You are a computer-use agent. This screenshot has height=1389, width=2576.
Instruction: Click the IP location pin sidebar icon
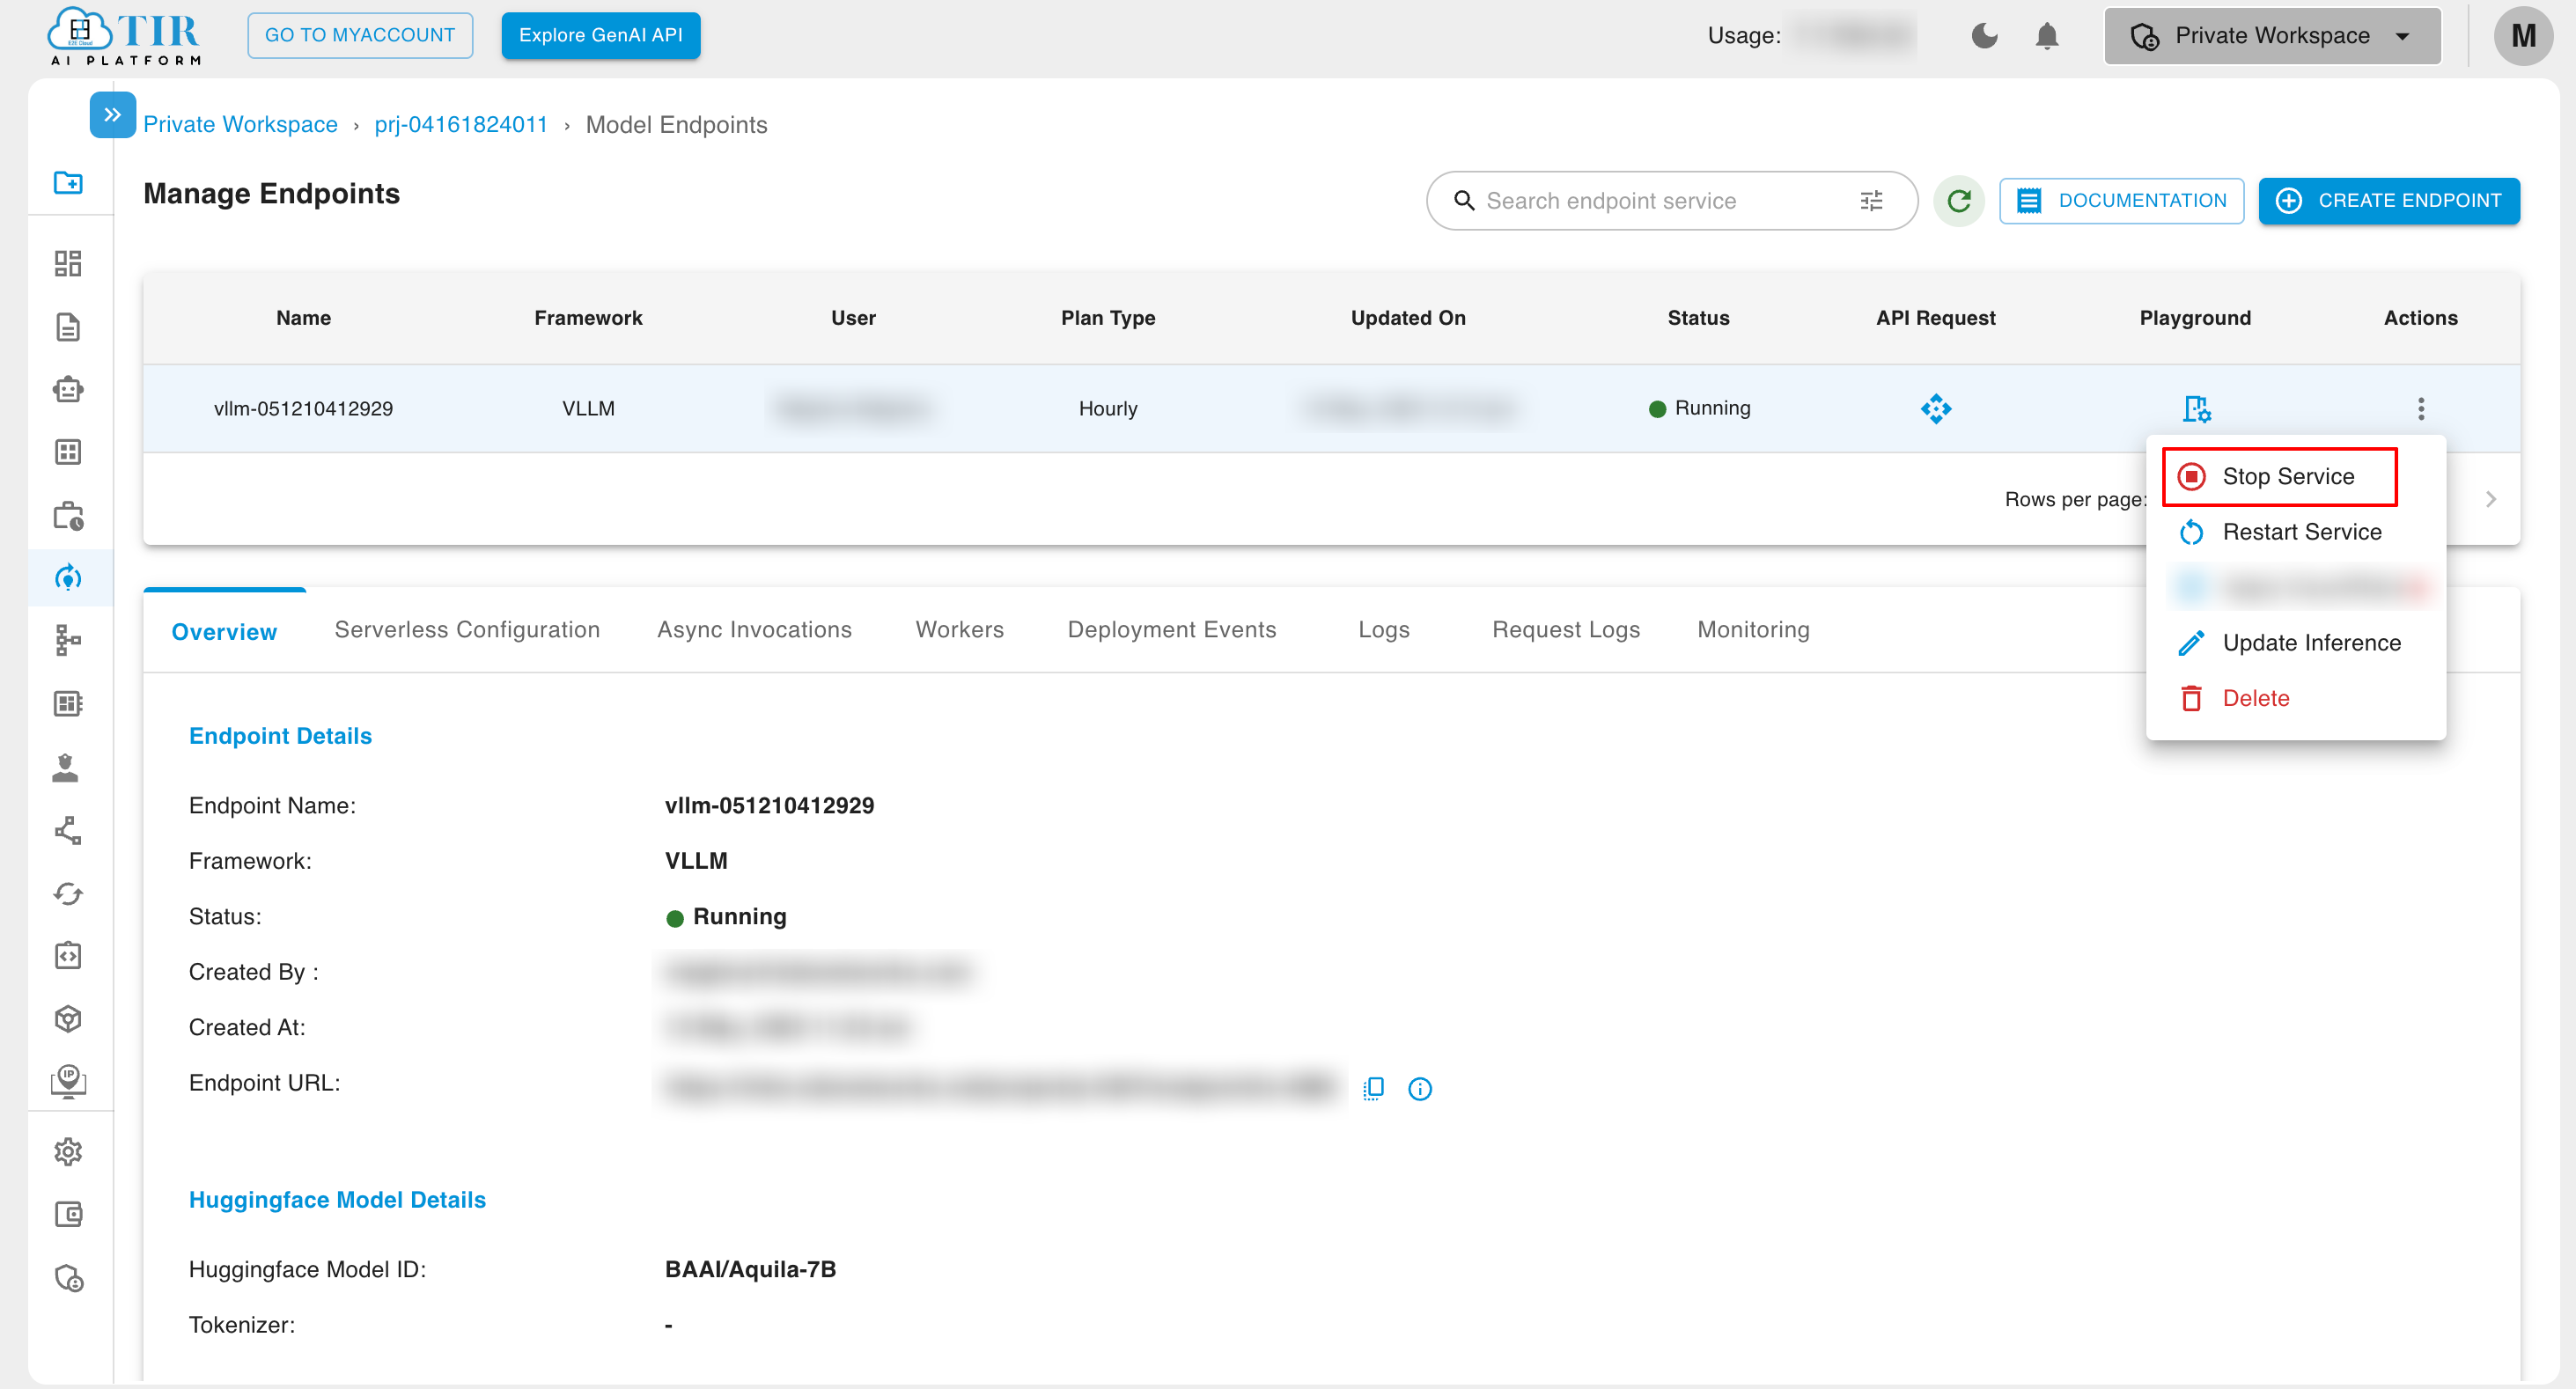pos(68,1081)
